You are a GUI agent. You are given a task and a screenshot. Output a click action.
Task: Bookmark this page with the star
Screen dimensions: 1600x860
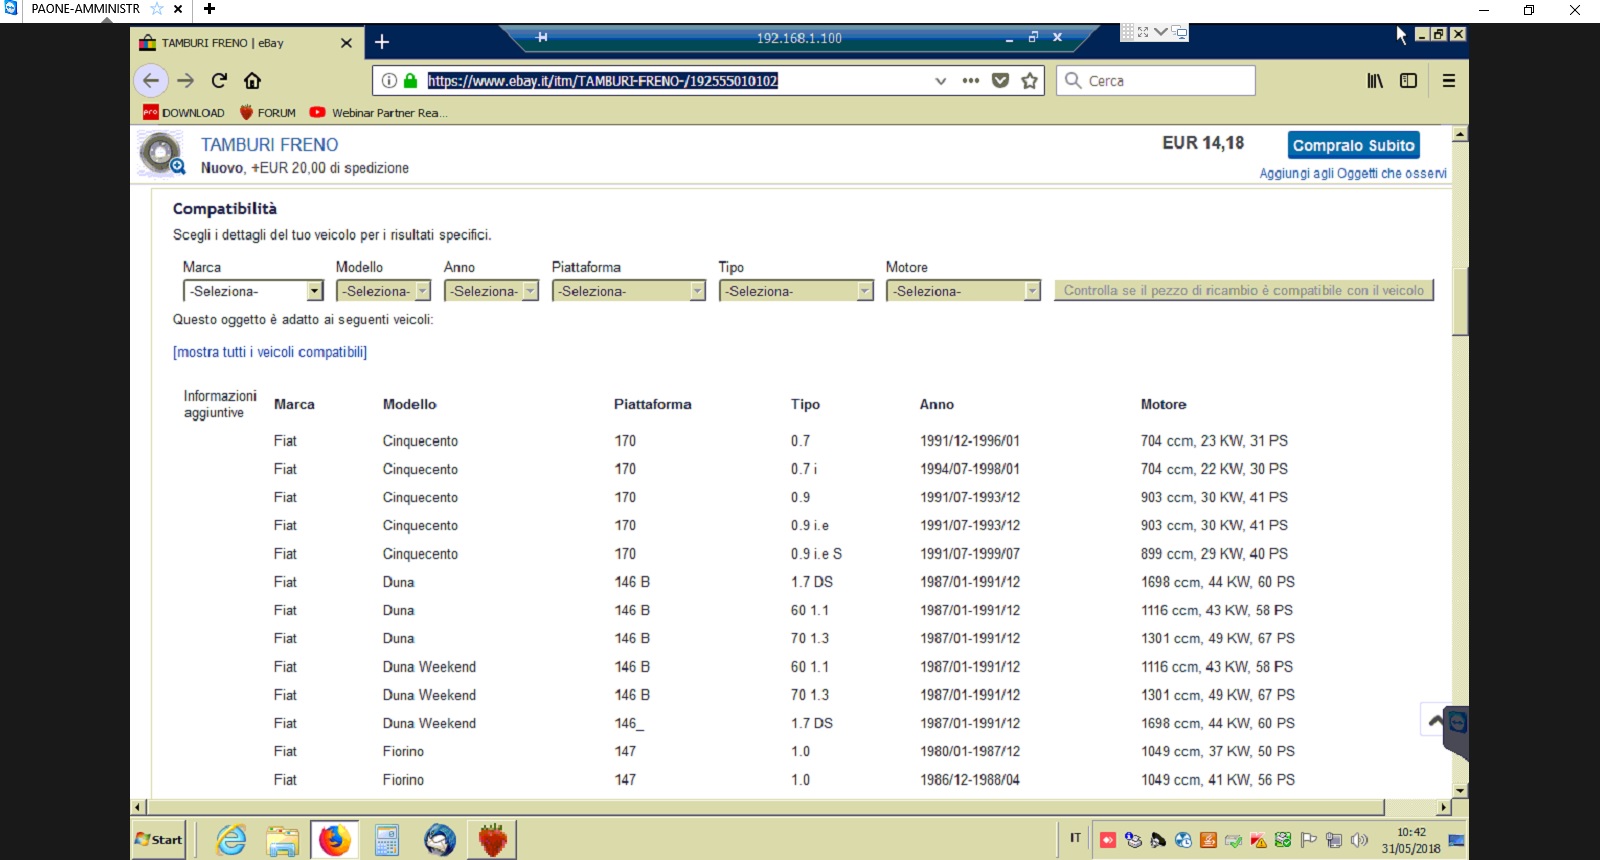pyautogui.click(x=1030, y=81)
